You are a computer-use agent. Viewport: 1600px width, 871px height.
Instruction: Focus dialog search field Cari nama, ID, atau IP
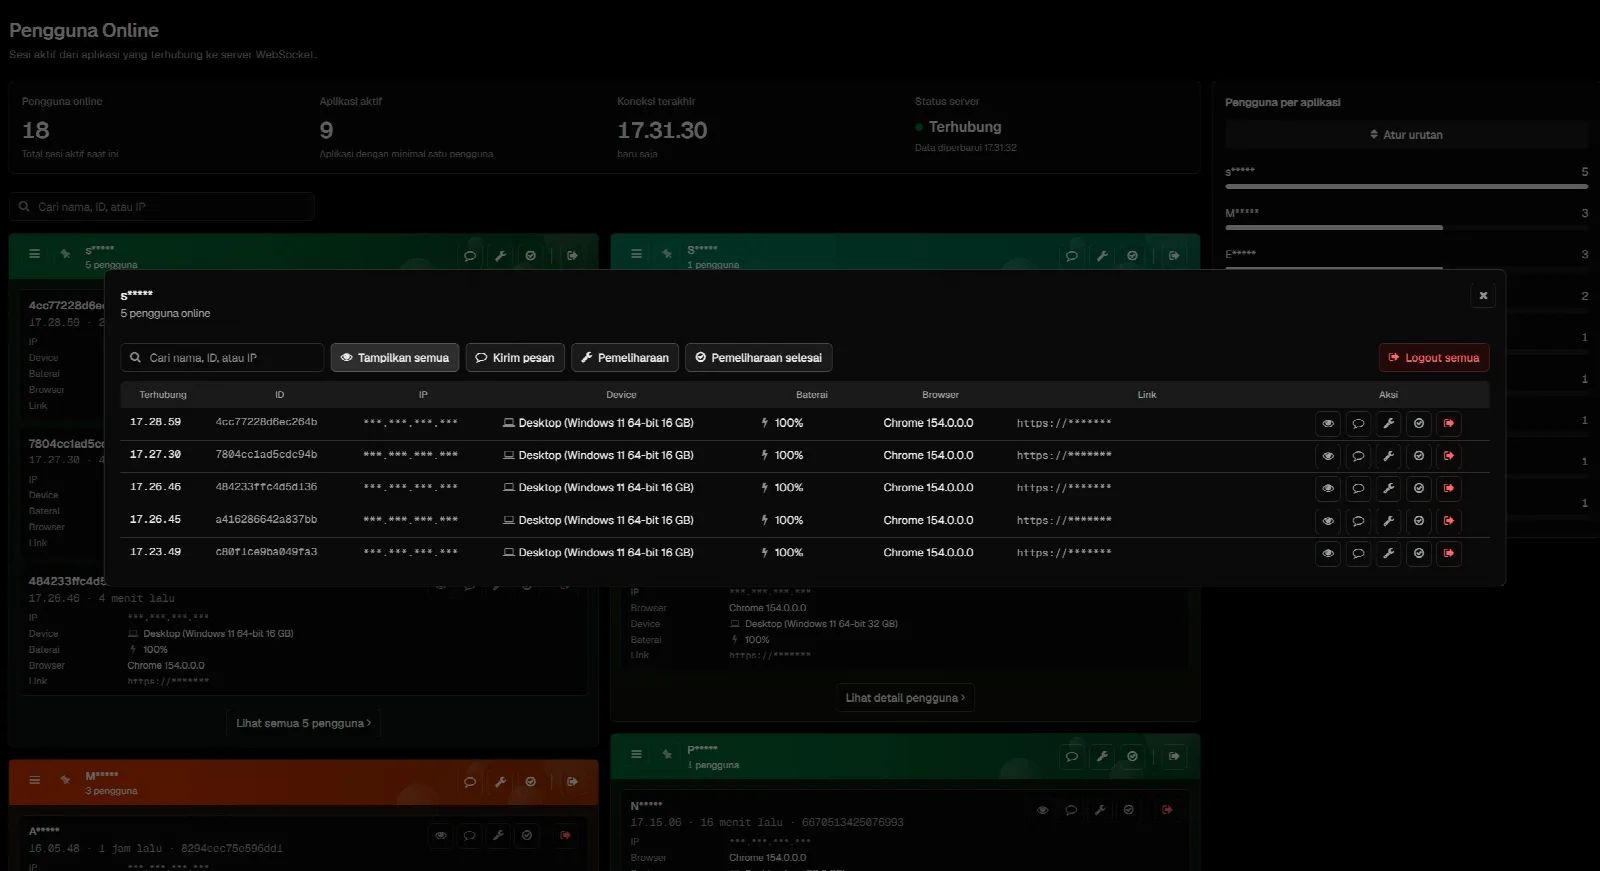click(x=222, y=358)
